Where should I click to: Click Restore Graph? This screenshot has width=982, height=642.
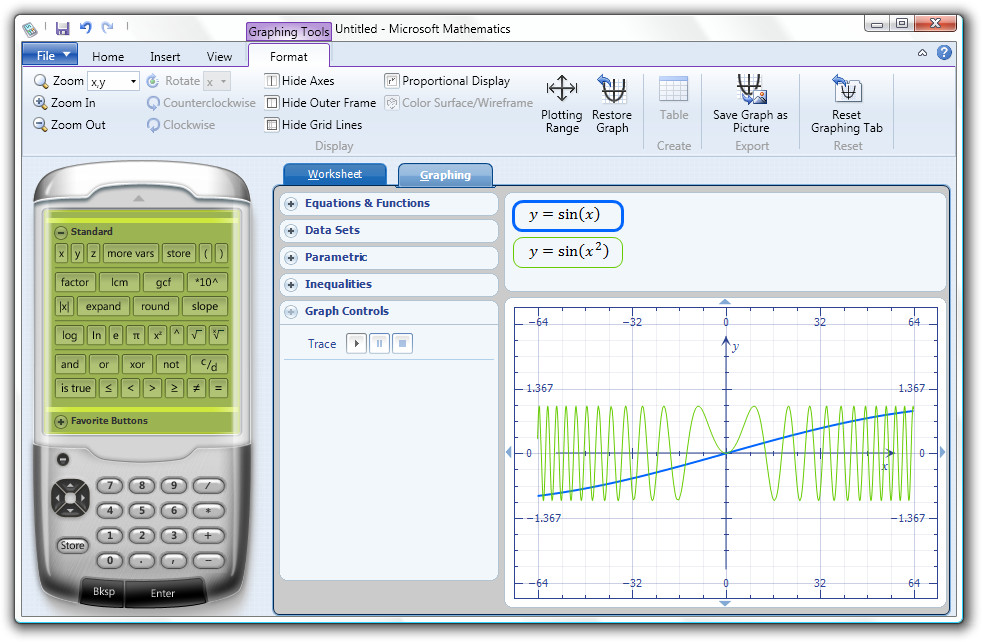612,104
